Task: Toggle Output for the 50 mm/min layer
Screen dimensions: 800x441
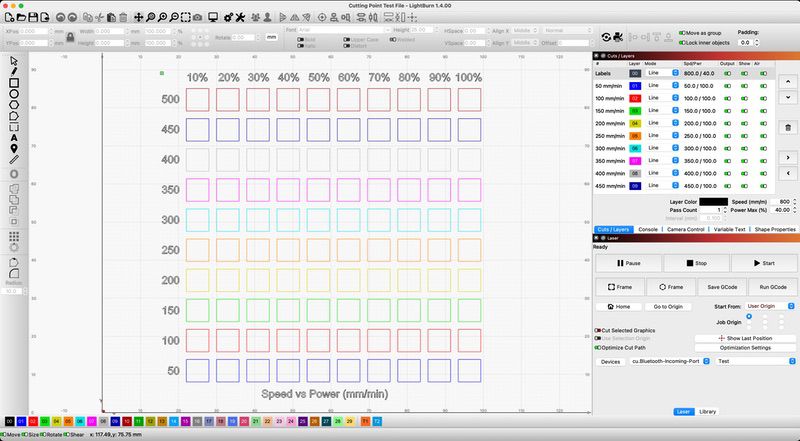Action: pos(727,87)
